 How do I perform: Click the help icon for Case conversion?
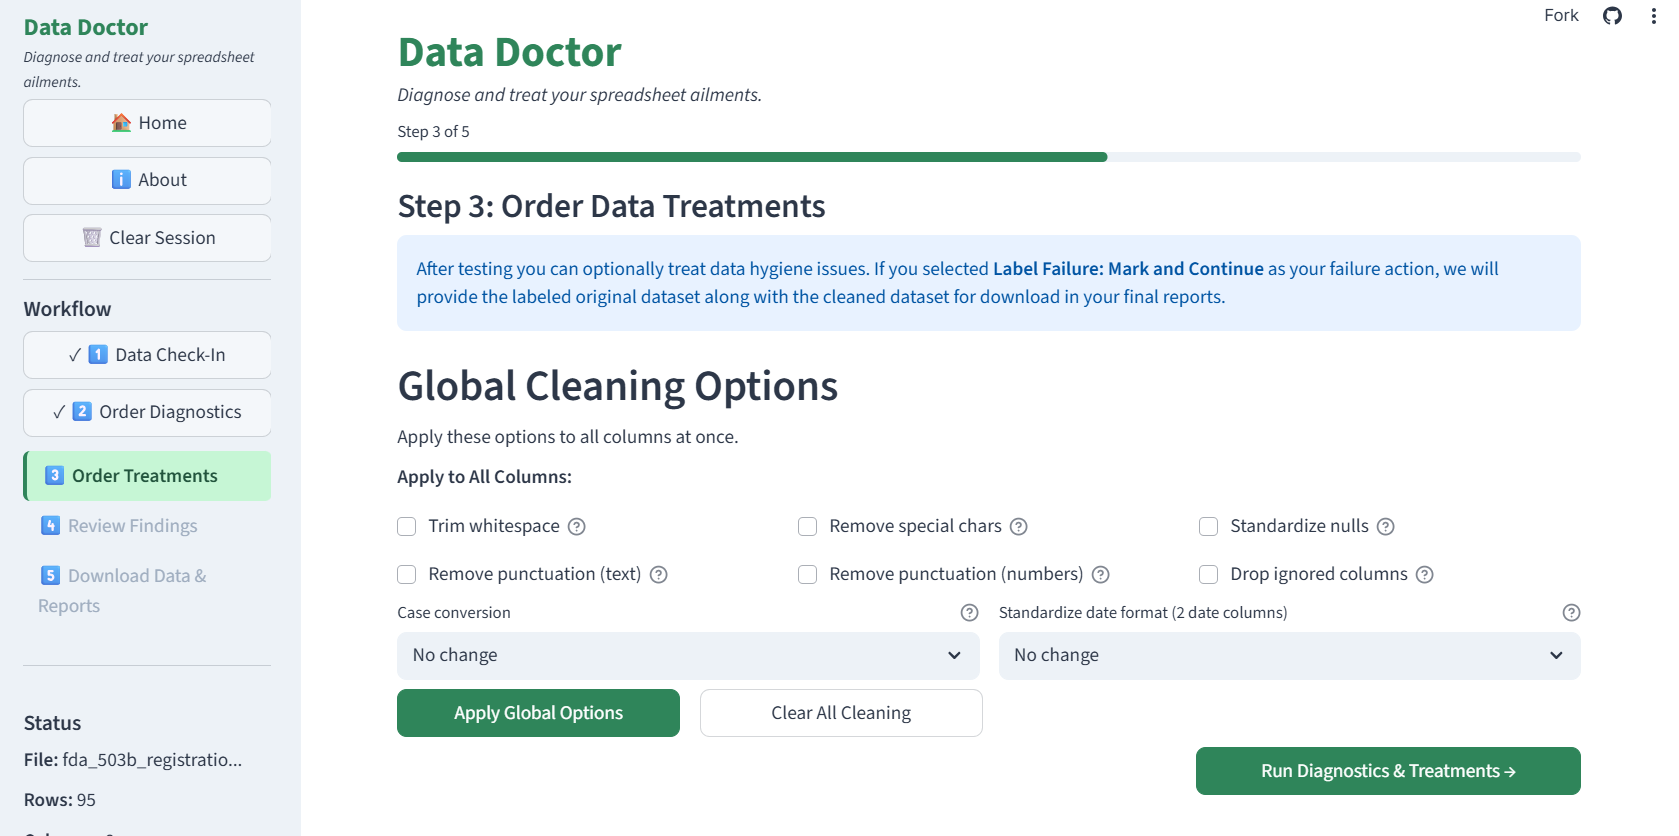(969, 612)
